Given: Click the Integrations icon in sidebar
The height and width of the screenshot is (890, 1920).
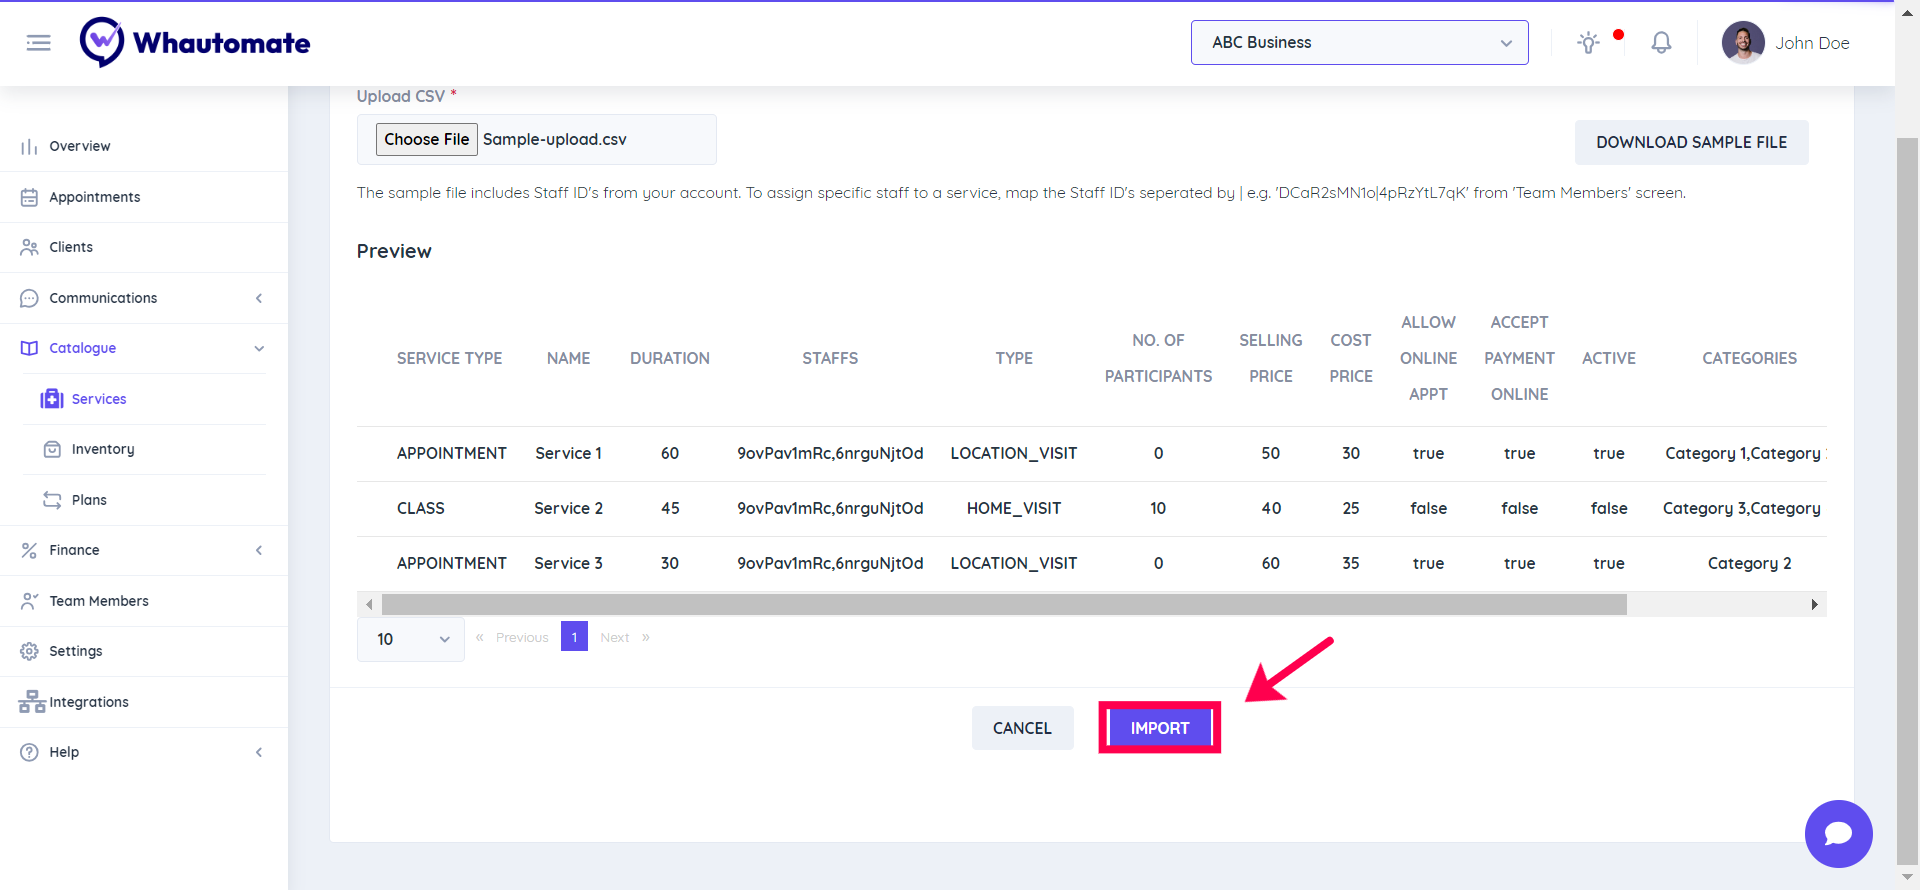Looking at the screenshot, I should (32, 702).
